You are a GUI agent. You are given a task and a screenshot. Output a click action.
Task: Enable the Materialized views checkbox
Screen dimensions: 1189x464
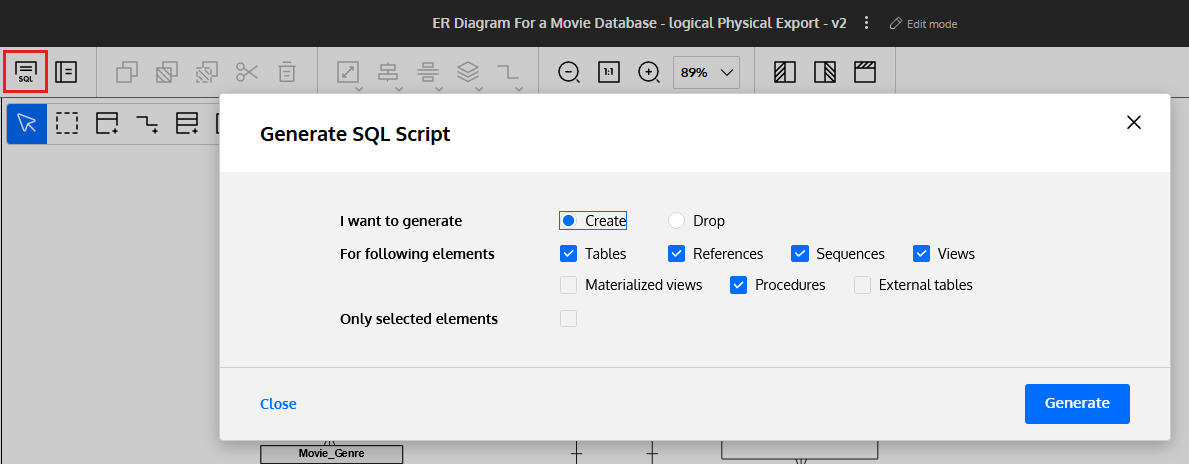(x=569, y=285)
